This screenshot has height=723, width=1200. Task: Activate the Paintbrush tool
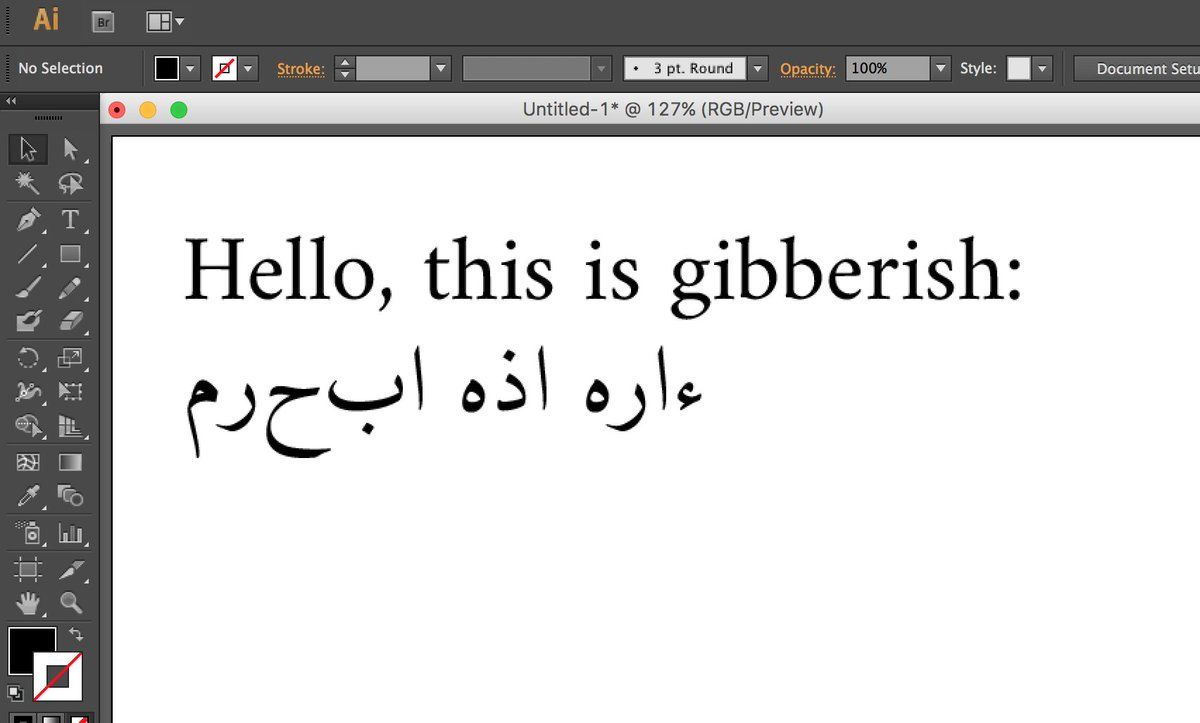coord(28,289)
